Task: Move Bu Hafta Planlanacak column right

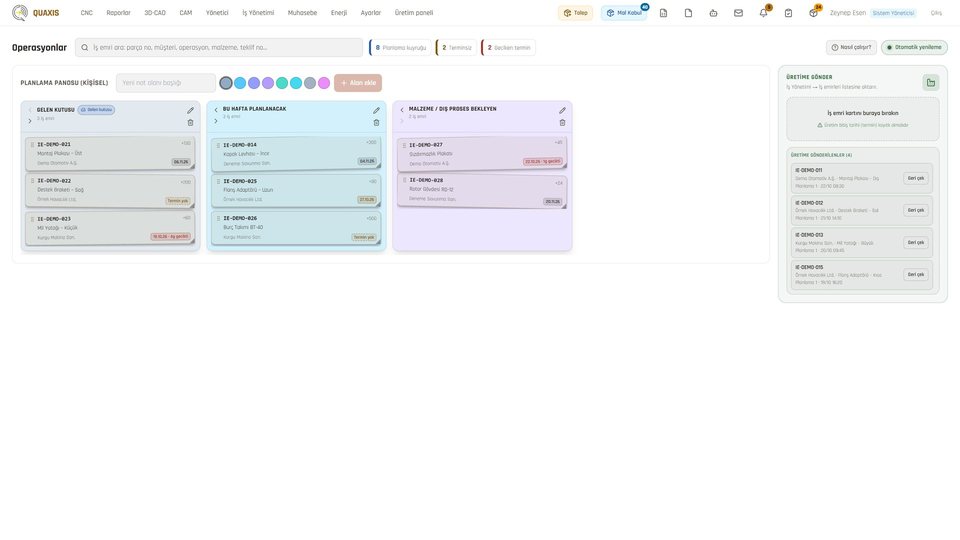Action: pos(216,121)
